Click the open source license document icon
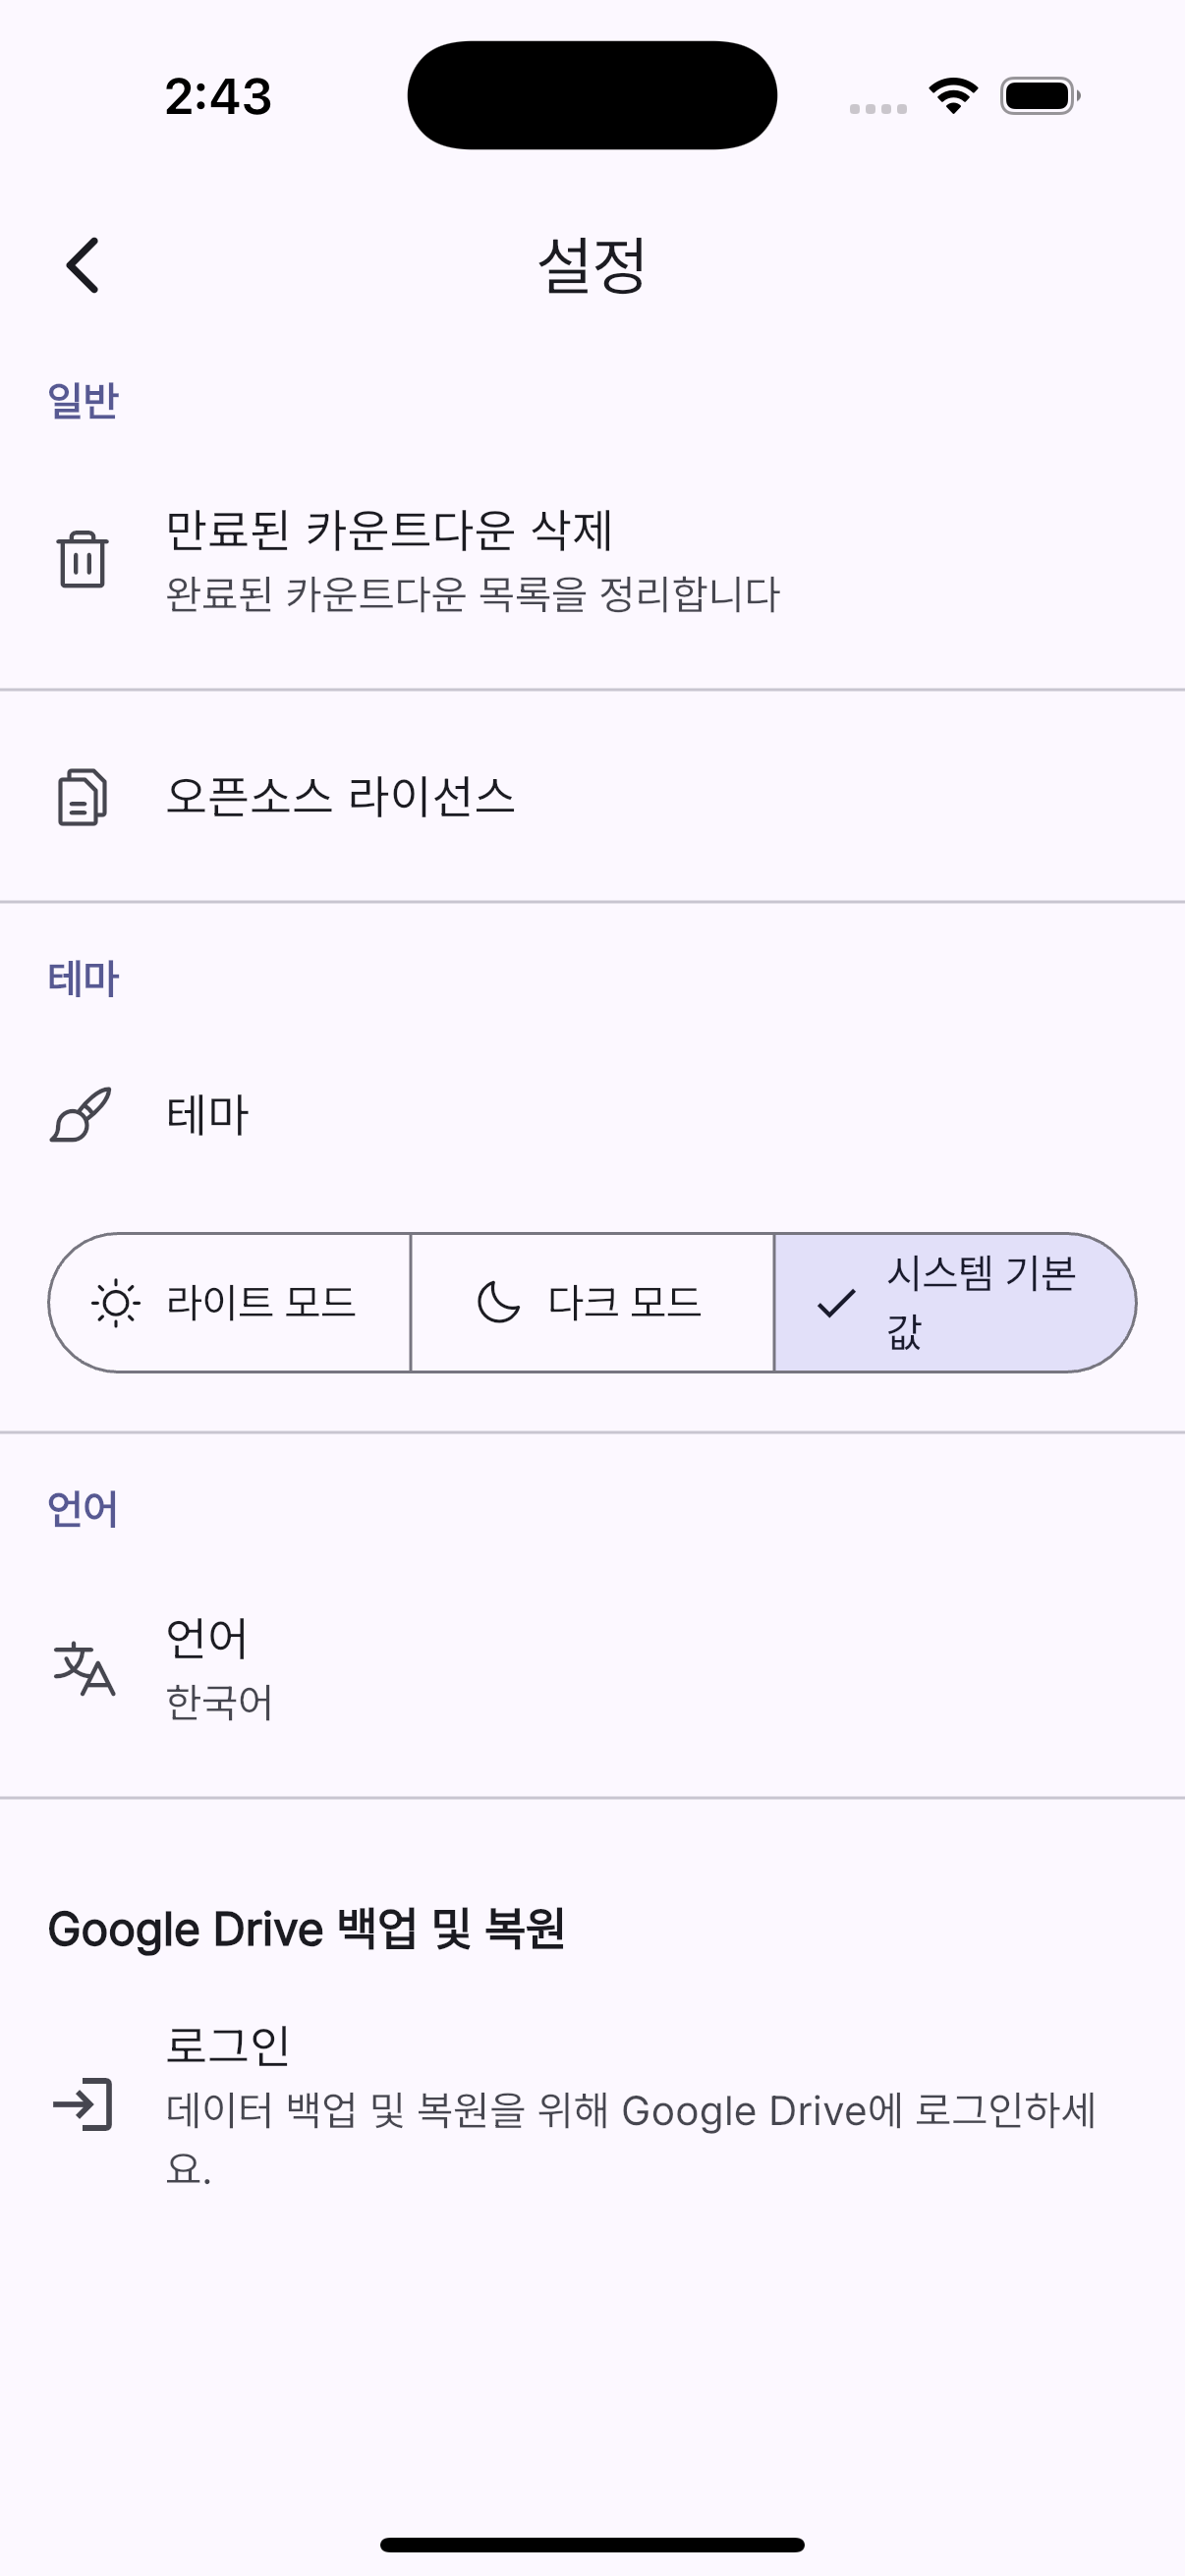 82,797
